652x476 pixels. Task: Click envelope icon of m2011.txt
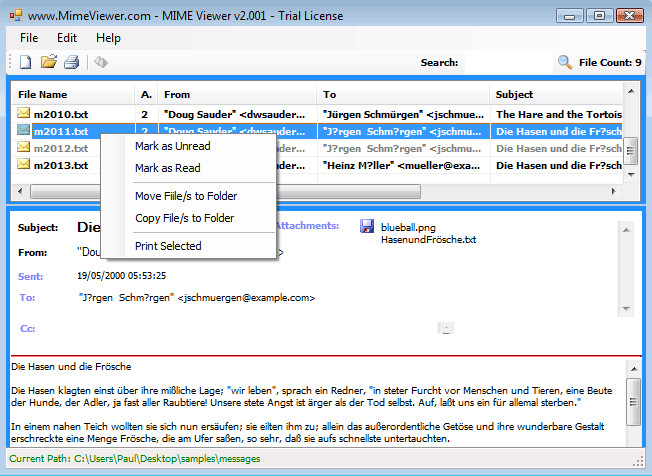pyautogui.click(x=24, y=131)
